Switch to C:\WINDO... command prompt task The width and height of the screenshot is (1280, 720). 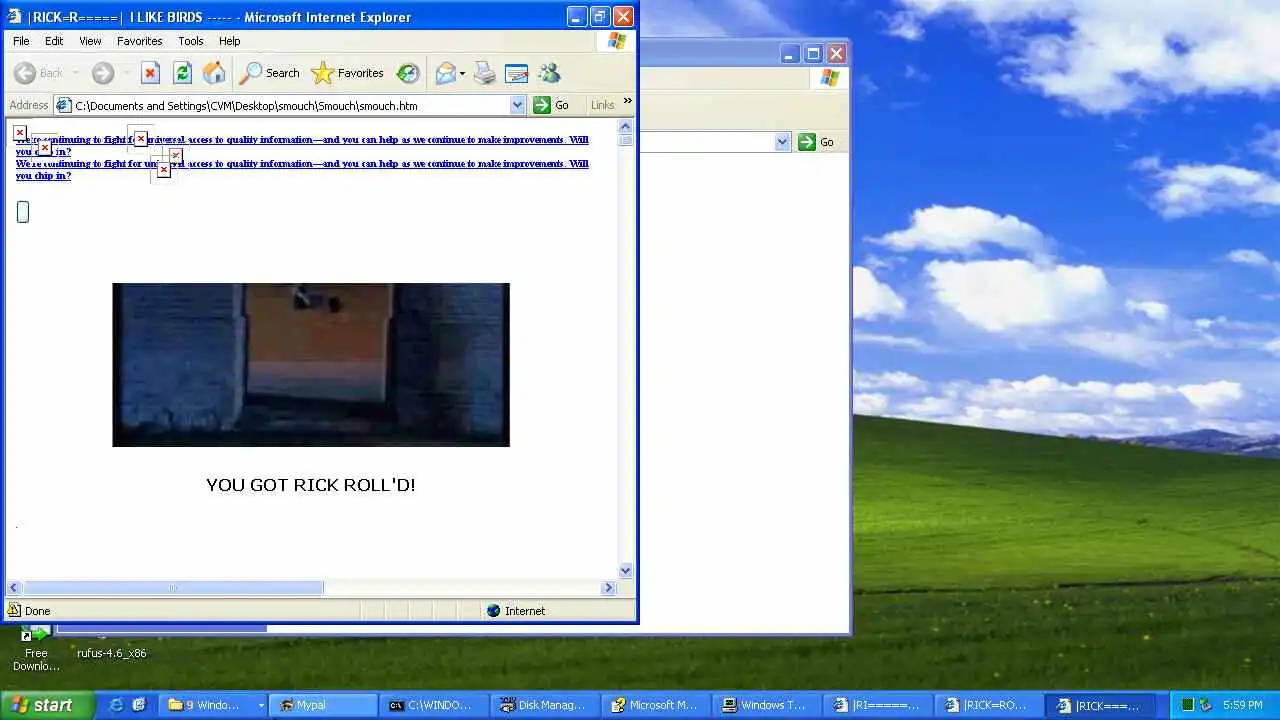(432, 705)
